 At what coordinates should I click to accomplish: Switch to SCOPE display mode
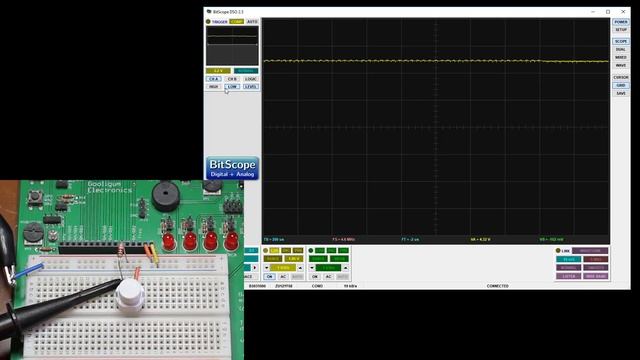pyautogui.click(x=621, y=42)
